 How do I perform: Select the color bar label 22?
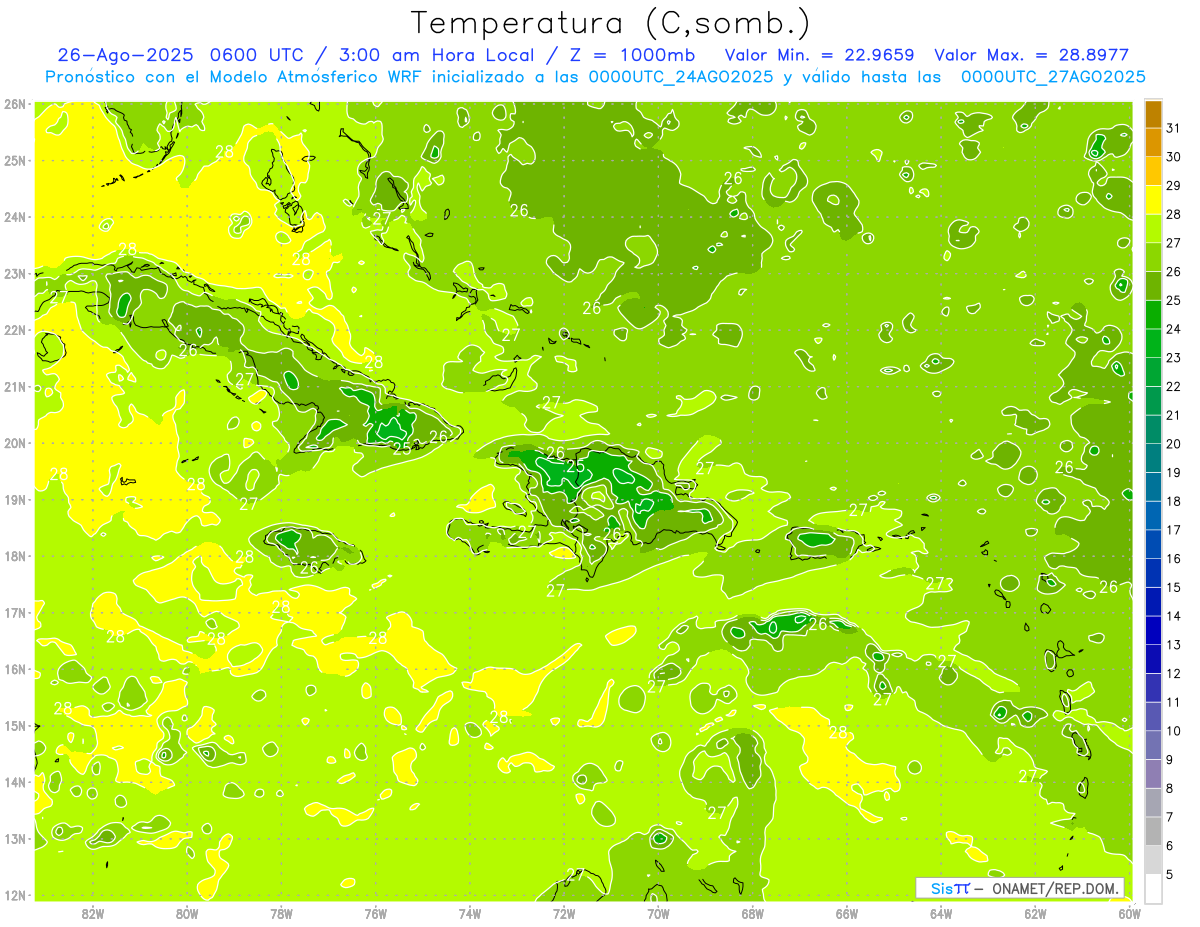pyautogui.click(x=1174, y=387)
